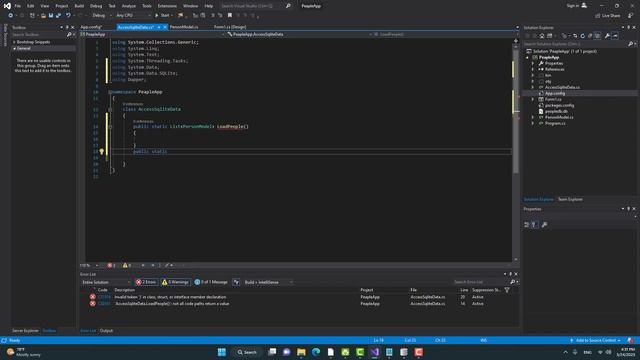Open the Build + IntelliSense dropdown
Viewport: 640px width, 360px height.
click(x=268, y=282)
